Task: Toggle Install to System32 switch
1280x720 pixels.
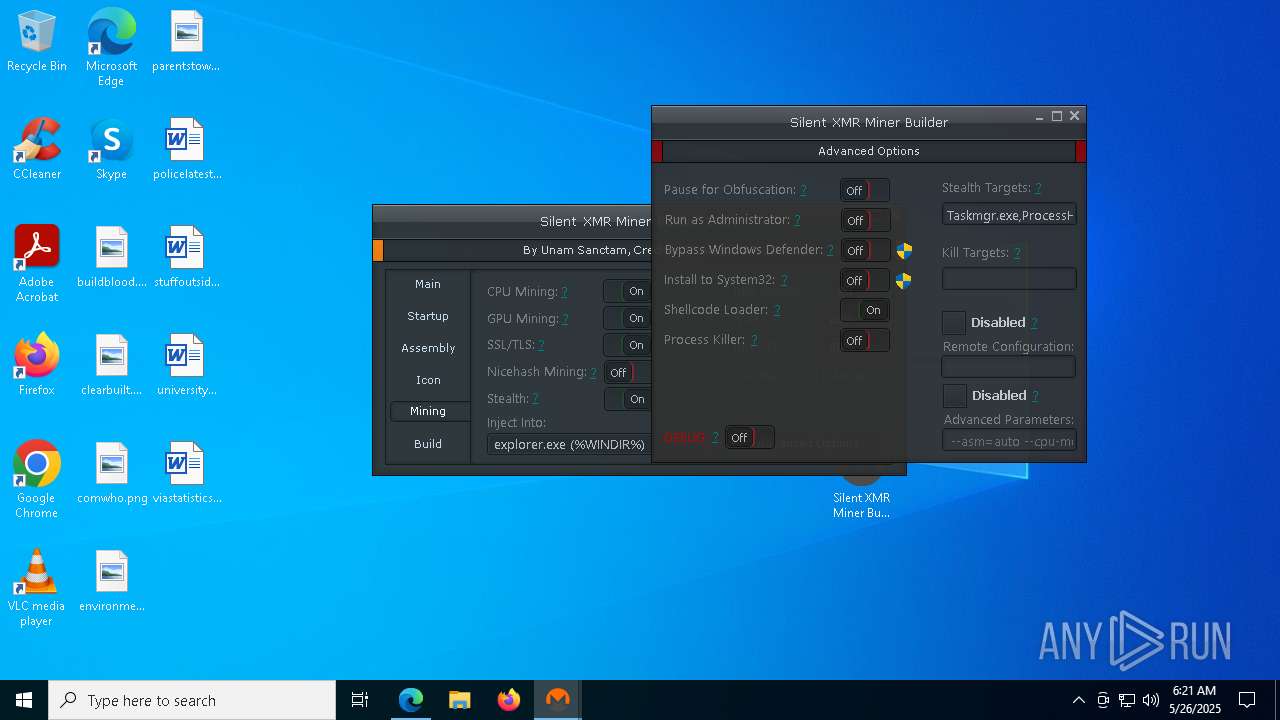Action: click(865, 280)
